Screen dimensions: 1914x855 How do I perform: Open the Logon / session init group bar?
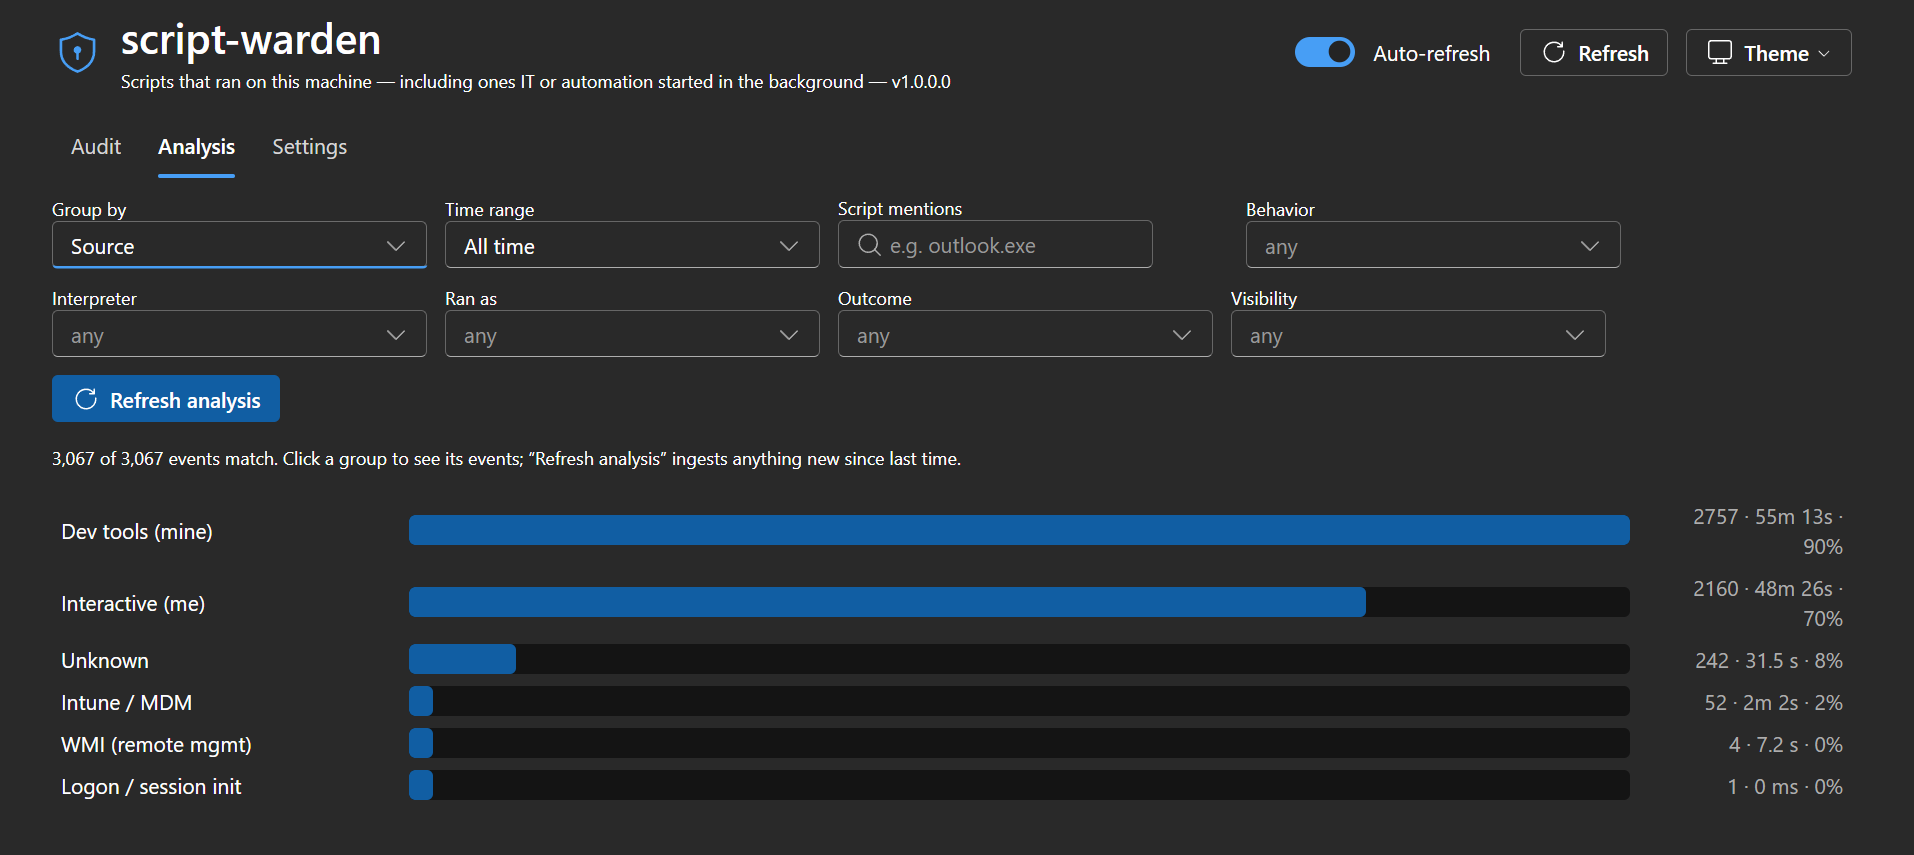coord(1019,785)
